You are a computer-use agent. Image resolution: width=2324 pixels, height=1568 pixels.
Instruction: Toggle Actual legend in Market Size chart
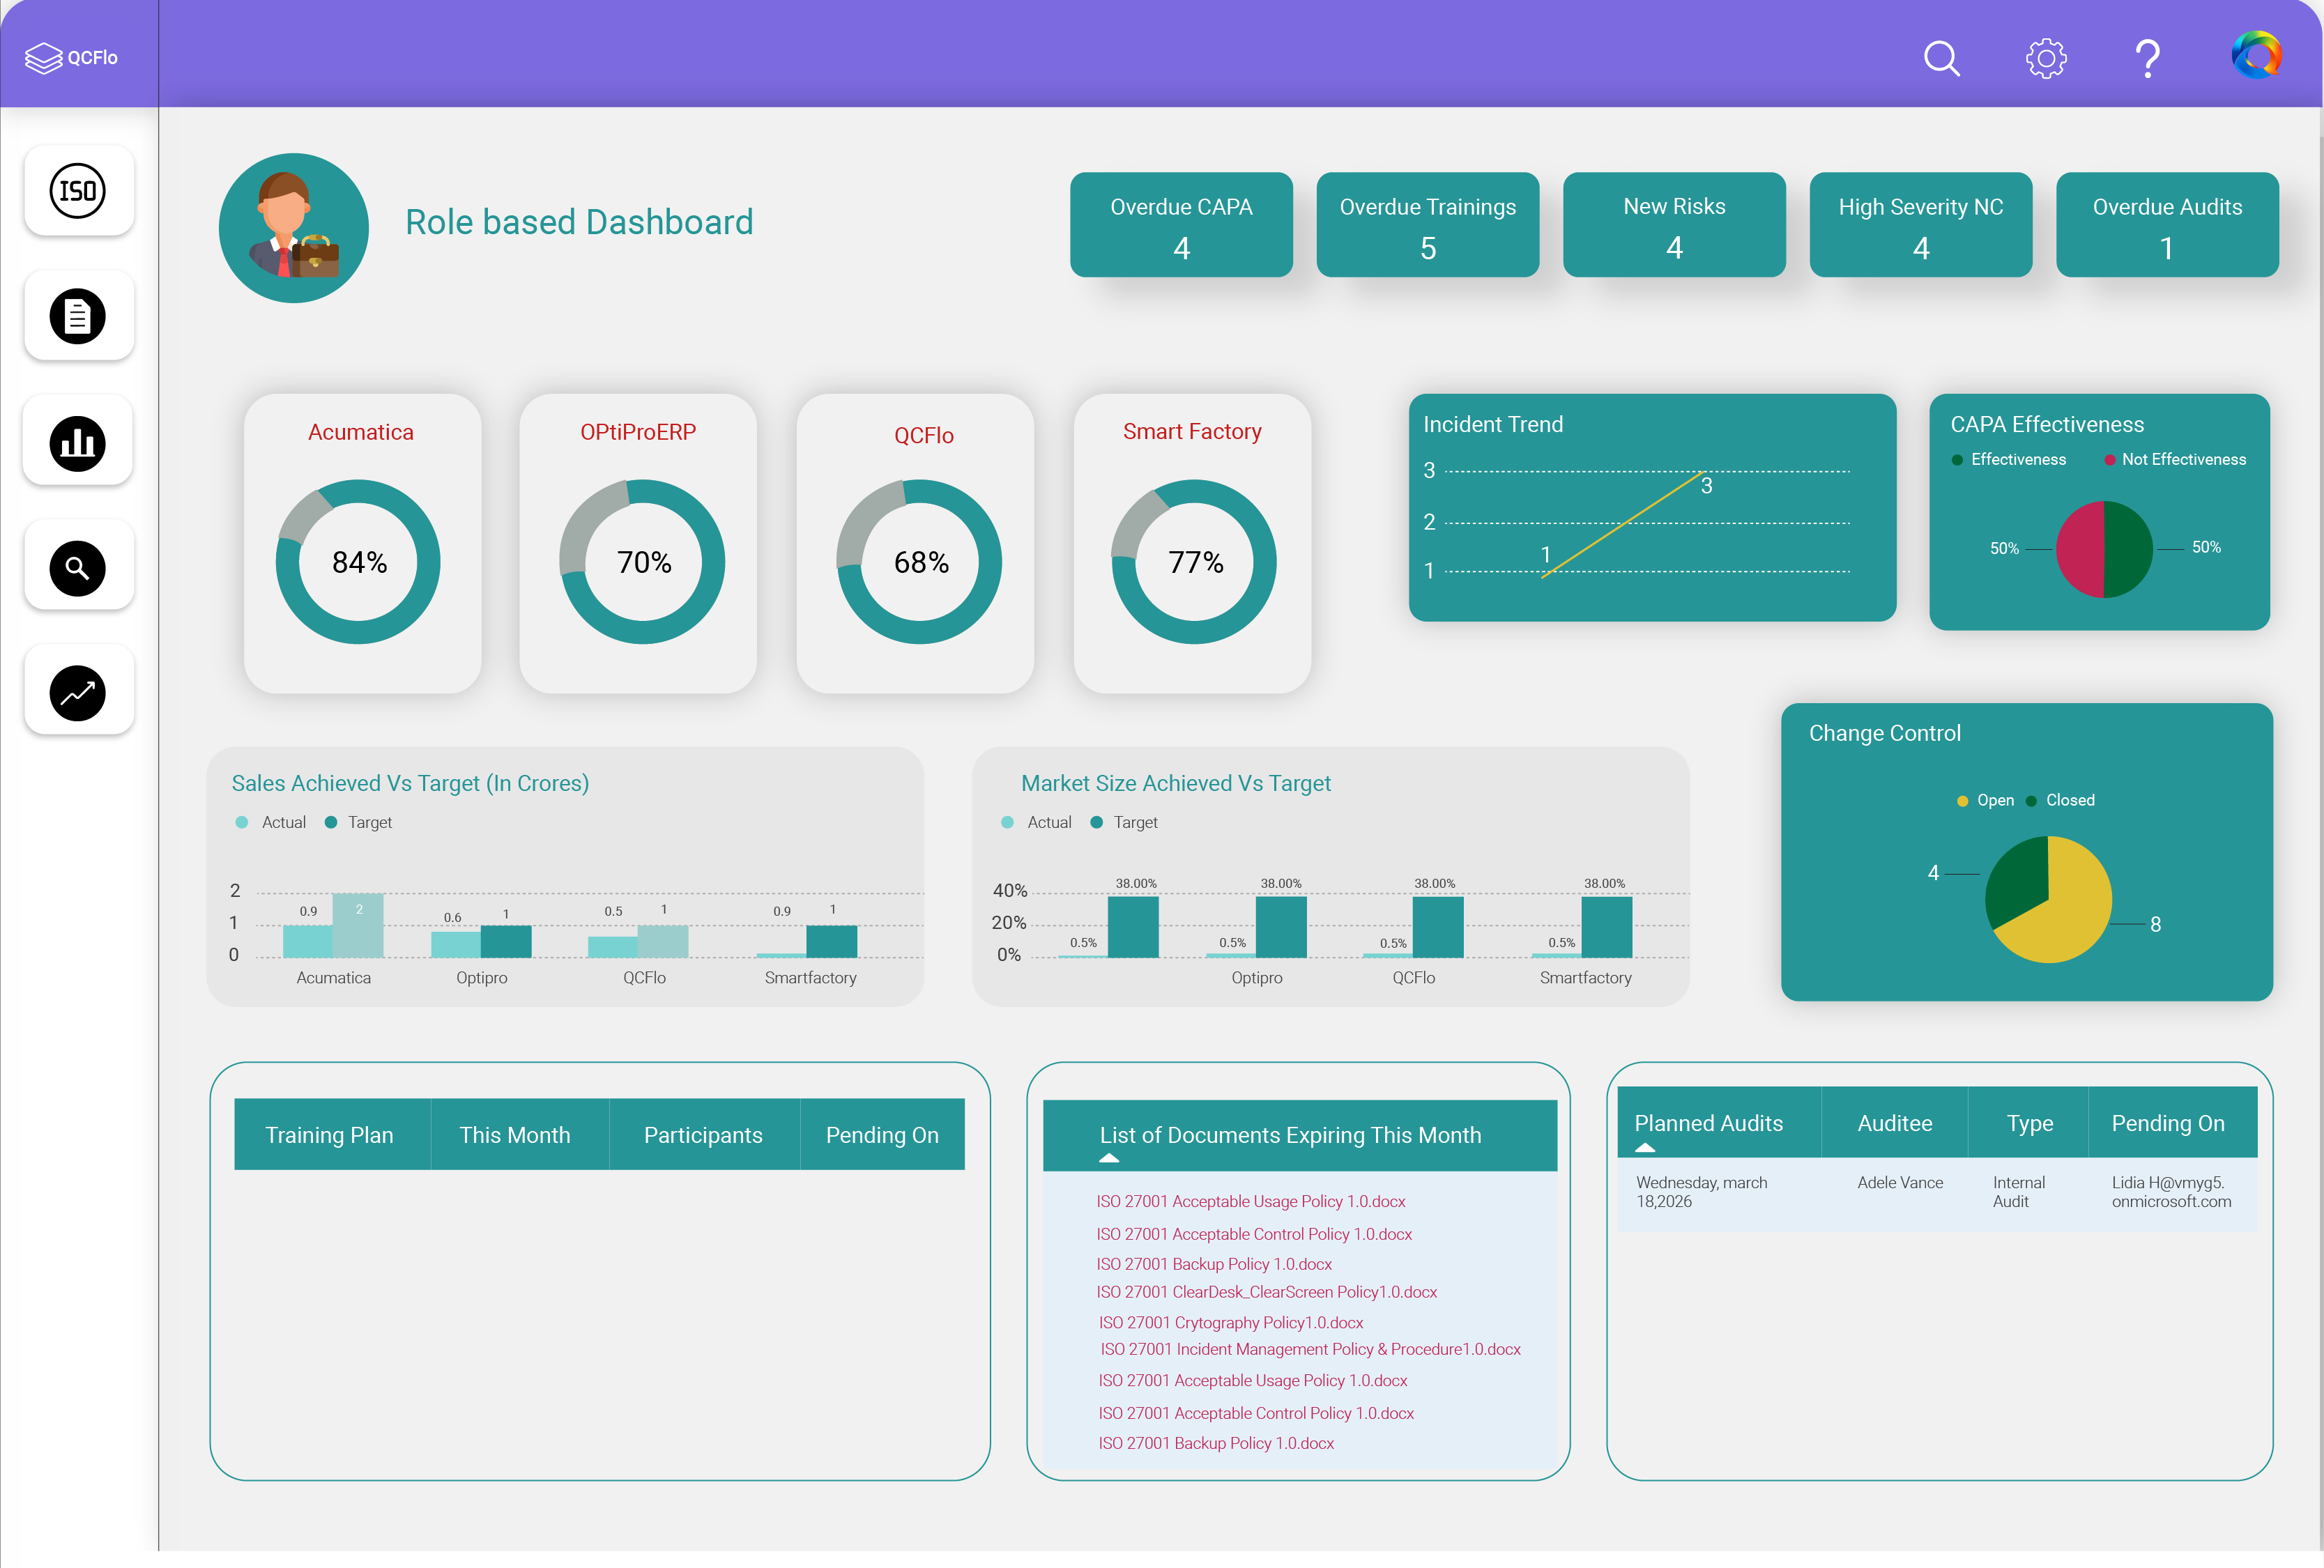(x=1037, y=822)
